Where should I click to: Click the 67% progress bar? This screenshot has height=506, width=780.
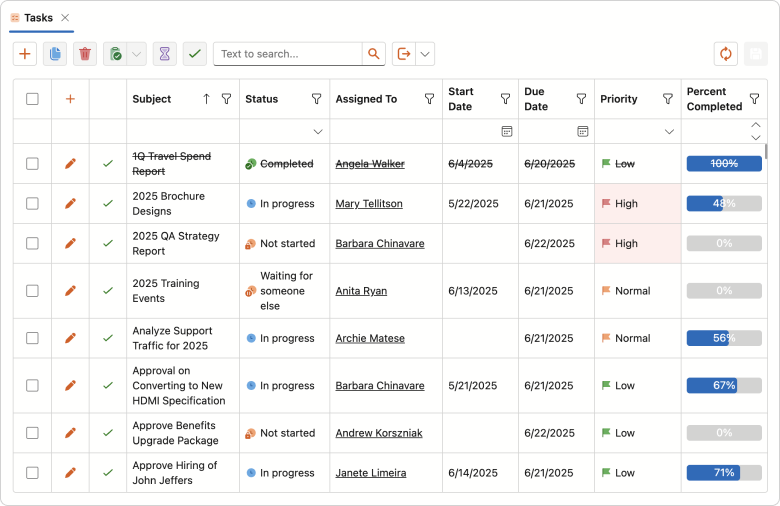[724, 386]
